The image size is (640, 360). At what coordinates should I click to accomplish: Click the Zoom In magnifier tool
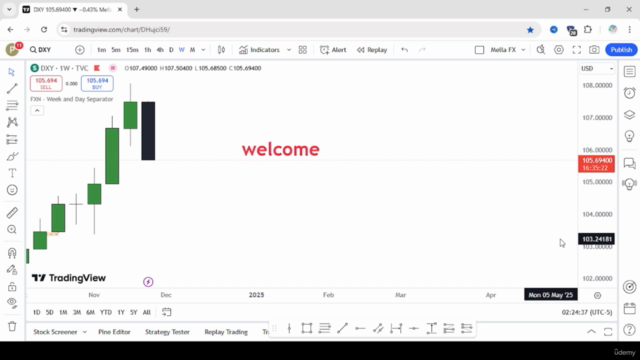(12, 229)
